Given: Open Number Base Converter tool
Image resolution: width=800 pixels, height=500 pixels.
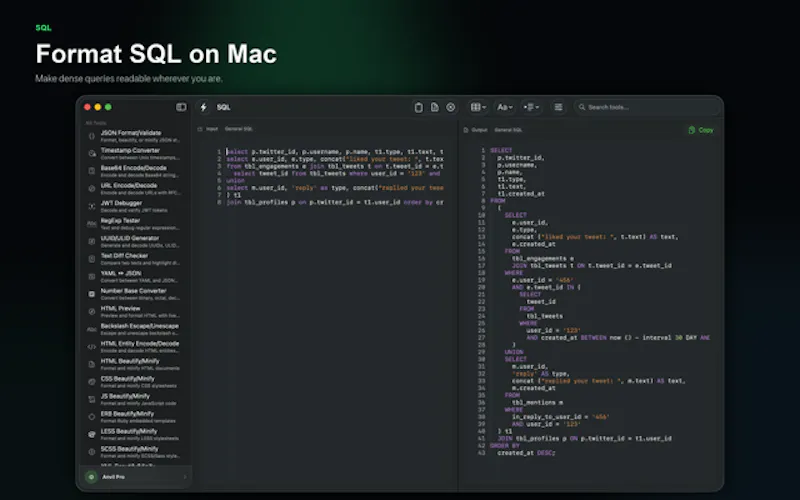Looking at the screenshot, I should coord(136,294).
